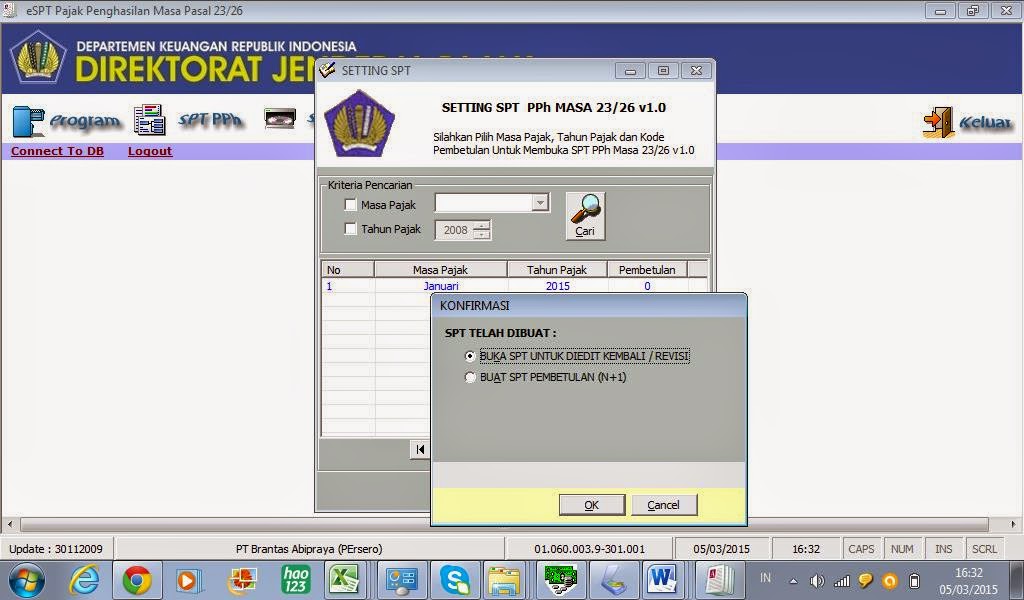This screenshot has height=600, width=1024.
Task: Click the Update : 30112009 status entry
Action: [x=56, y=549]
